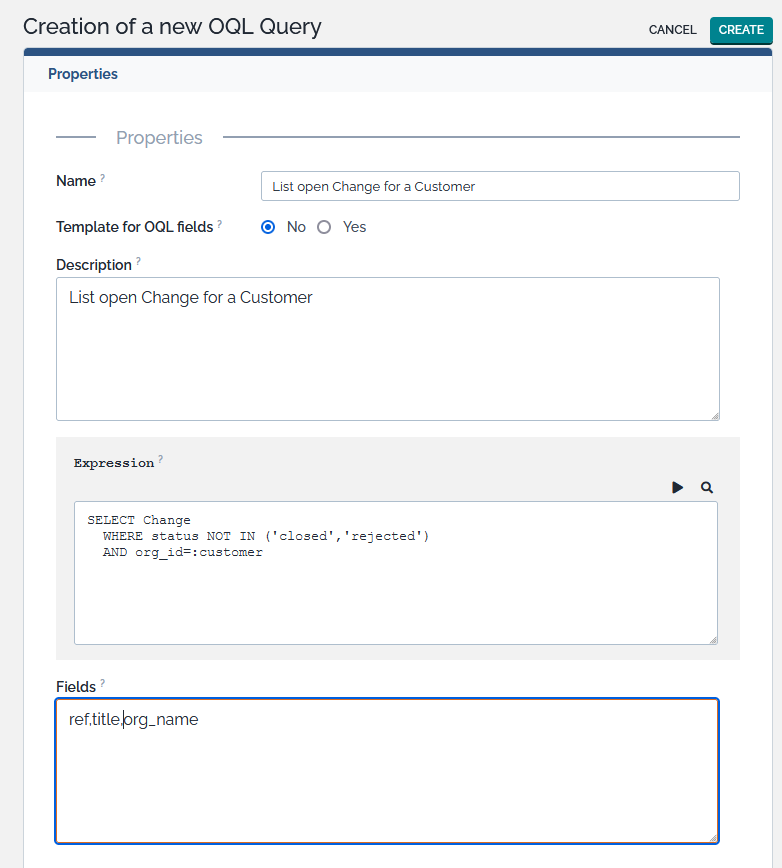The height and width of the screenshot is (868, 782).
Task: Cancel the new OQL query creation
Action: click(x=672, y=30)
